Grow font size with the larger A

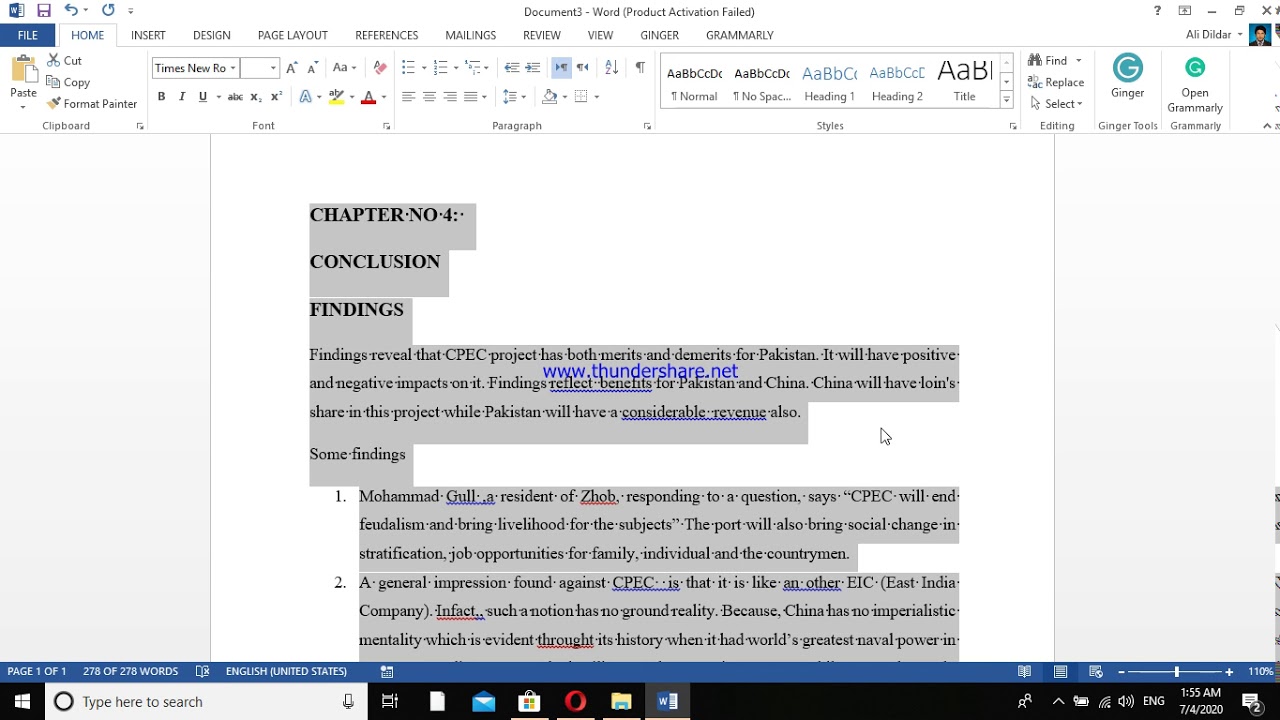click(292, 68)
